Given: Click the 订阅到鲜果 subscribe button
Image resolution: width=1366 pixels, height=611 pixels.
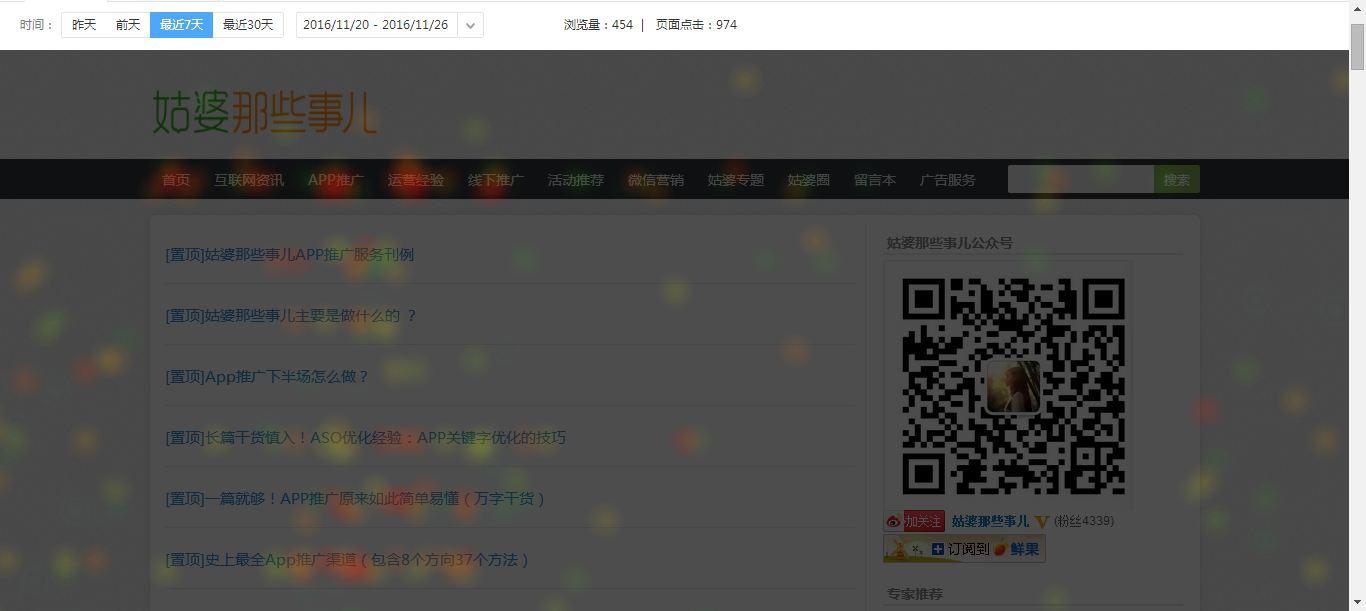Looking at the screenshot, I should click(964, 548).
